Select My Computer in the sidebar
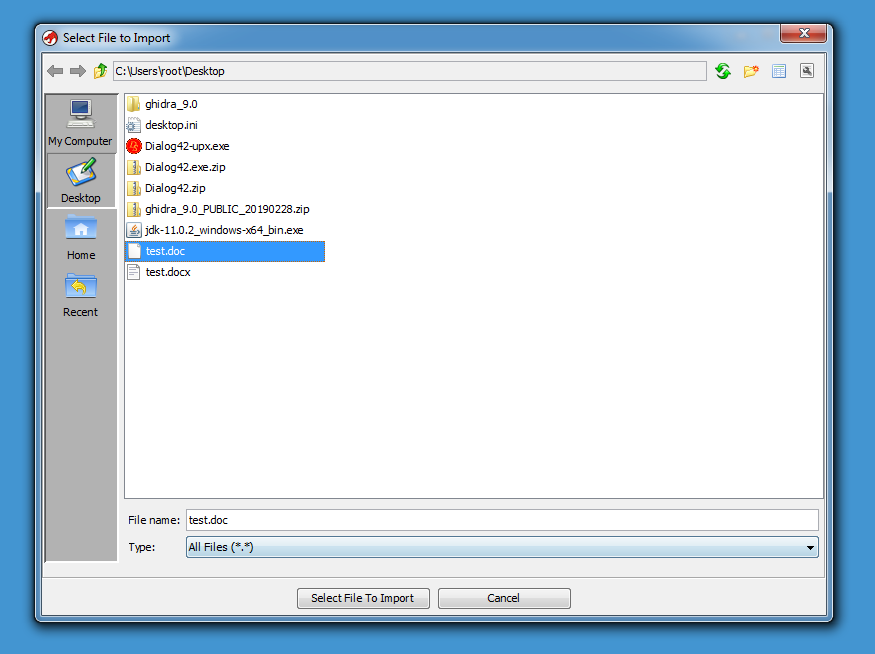This screenshot has height=654, width=875. point(80,123)
